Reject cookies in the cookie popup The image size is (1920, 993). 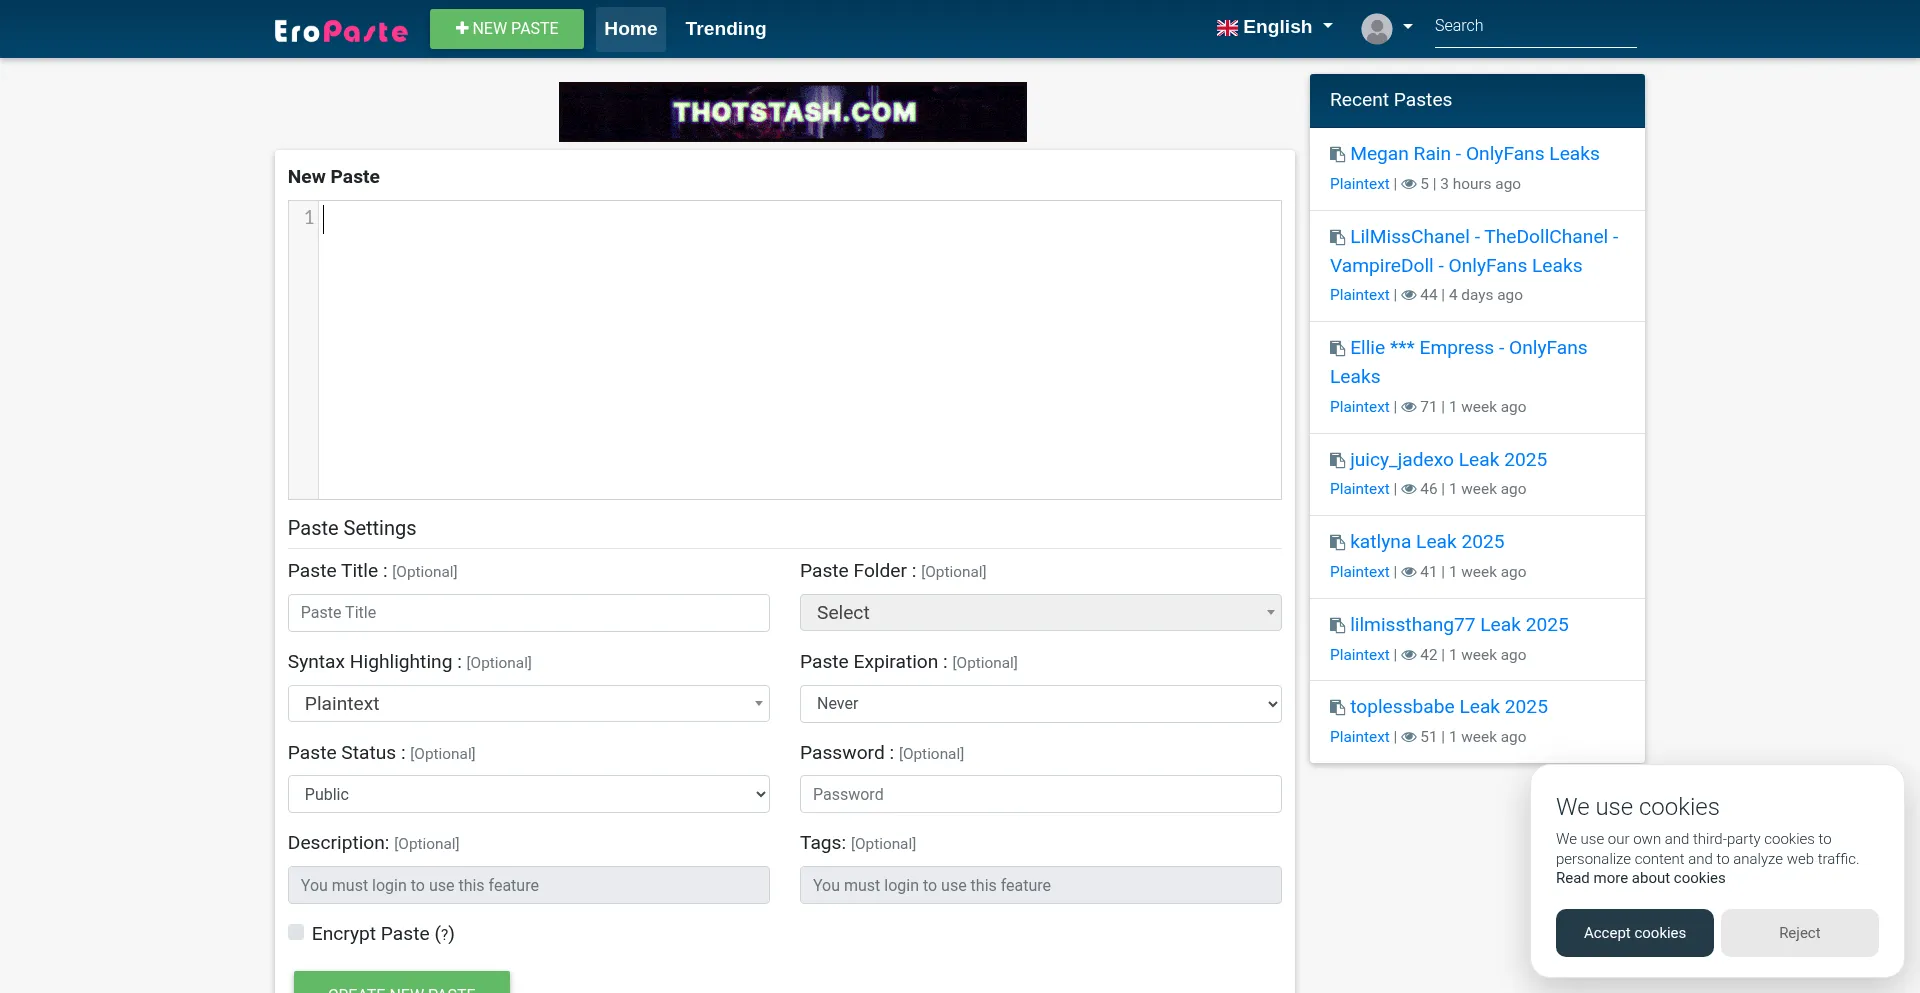[1799, 933]
